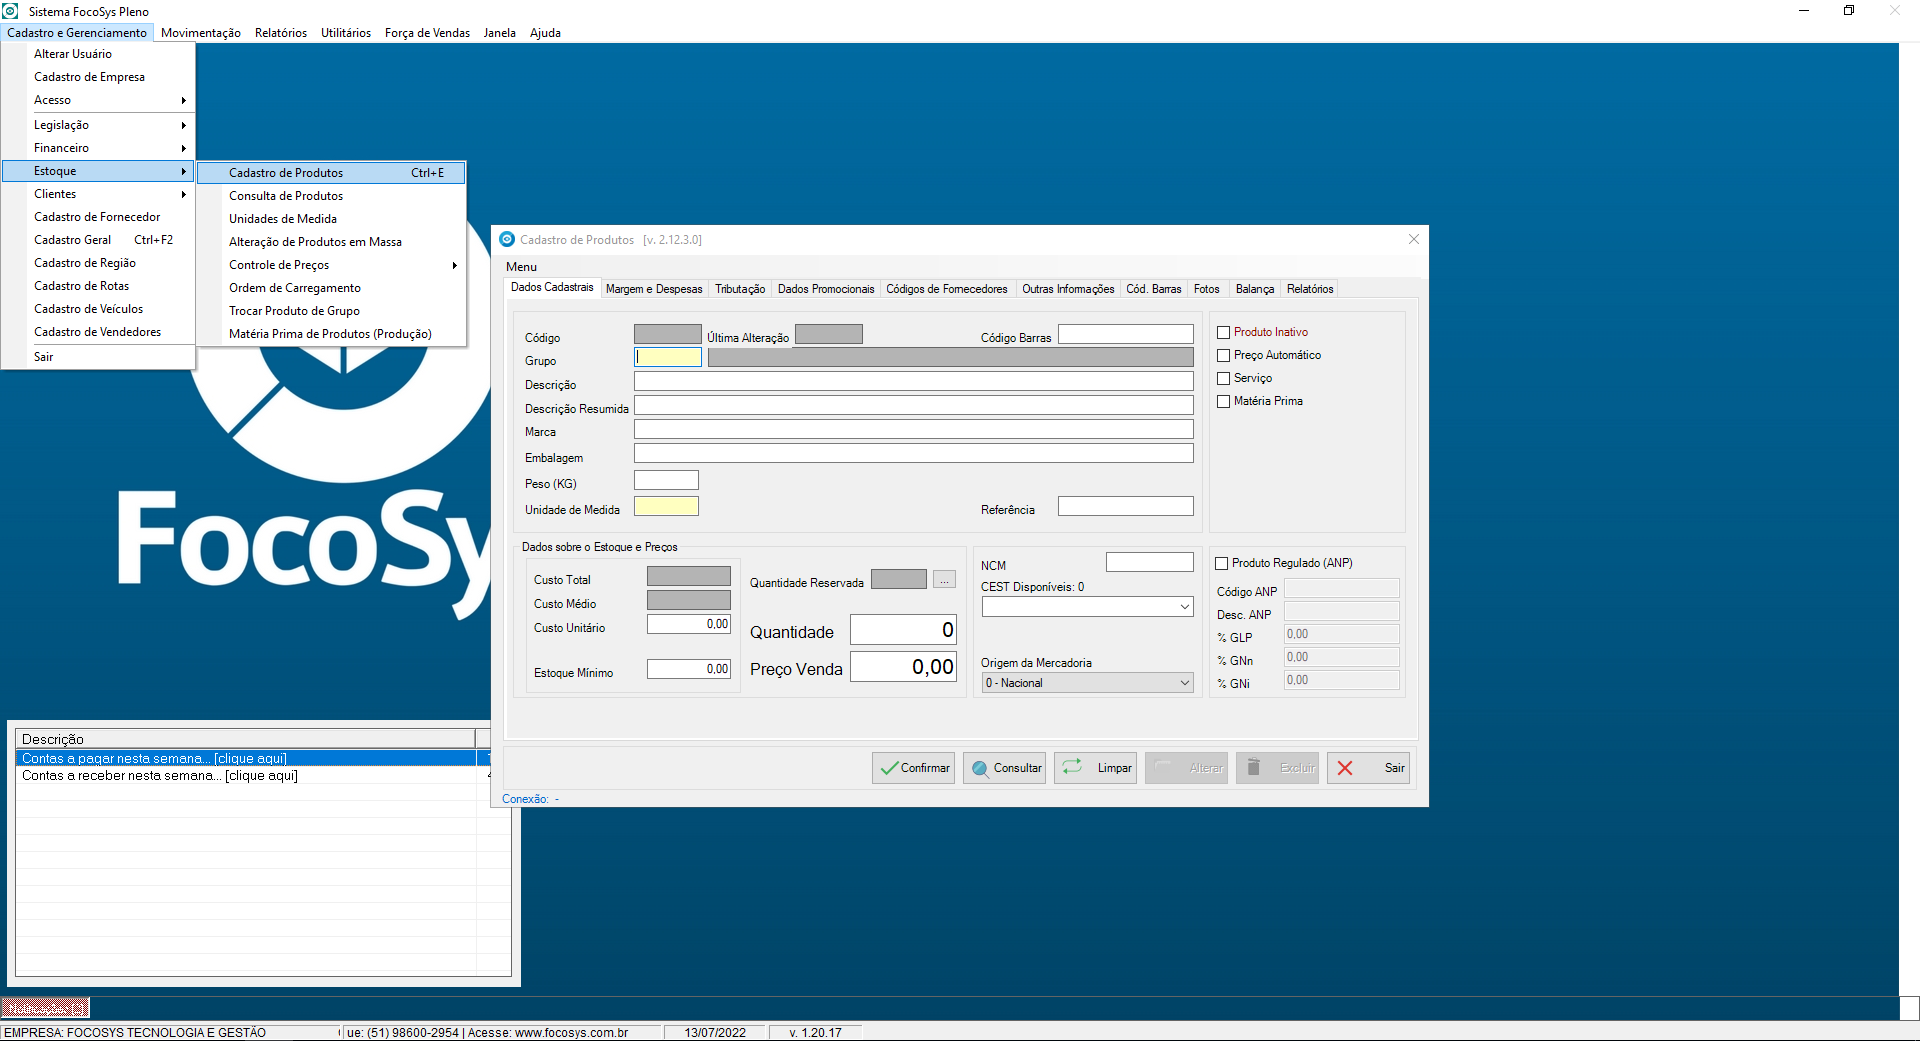Expand the Acesso submenu

98,100
